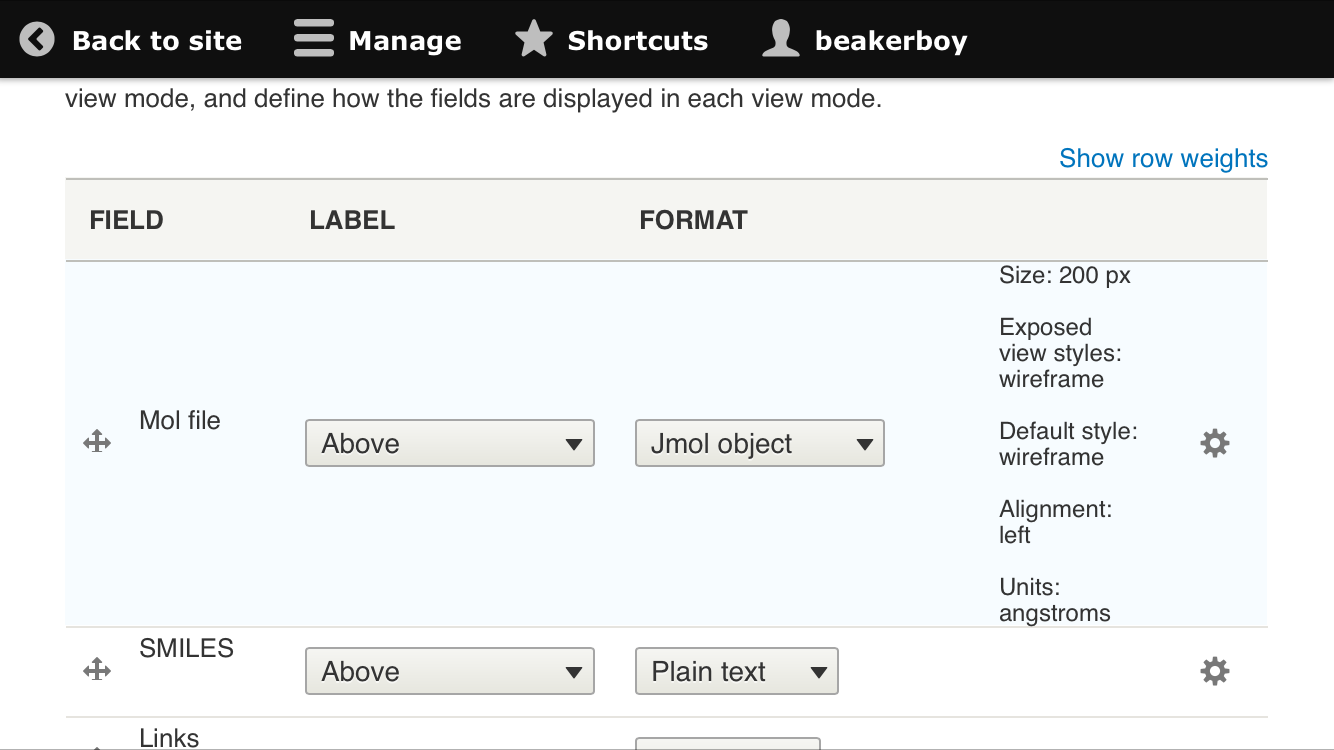Click the beakerboy user avatar icon
This screenshot has height=750, width=1334.
tap(780, 40)
